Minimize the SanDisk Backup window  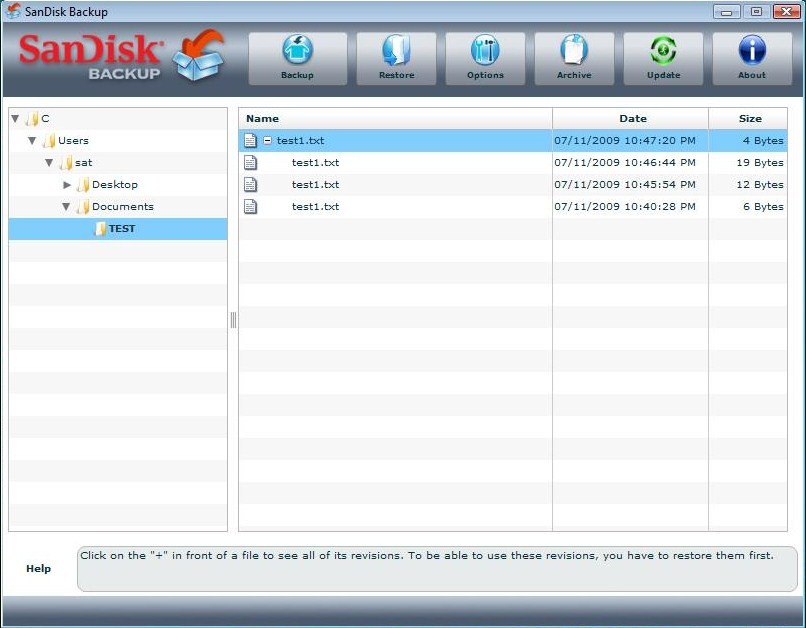click(x=726, y=11)
